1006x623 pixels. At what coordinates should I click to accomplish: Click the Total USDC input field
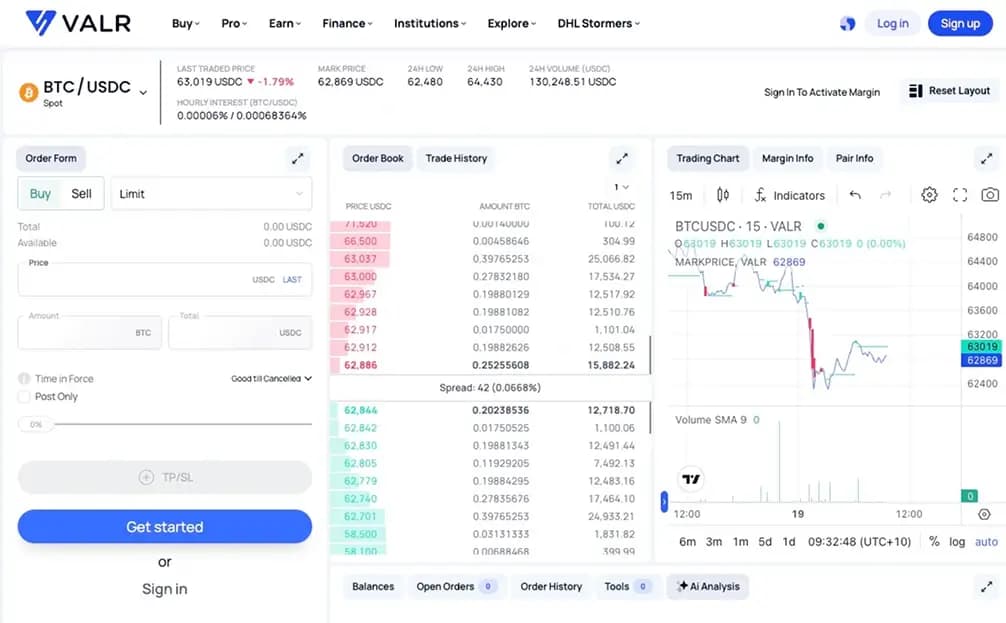pyautogui.click(x=240, y=332)
